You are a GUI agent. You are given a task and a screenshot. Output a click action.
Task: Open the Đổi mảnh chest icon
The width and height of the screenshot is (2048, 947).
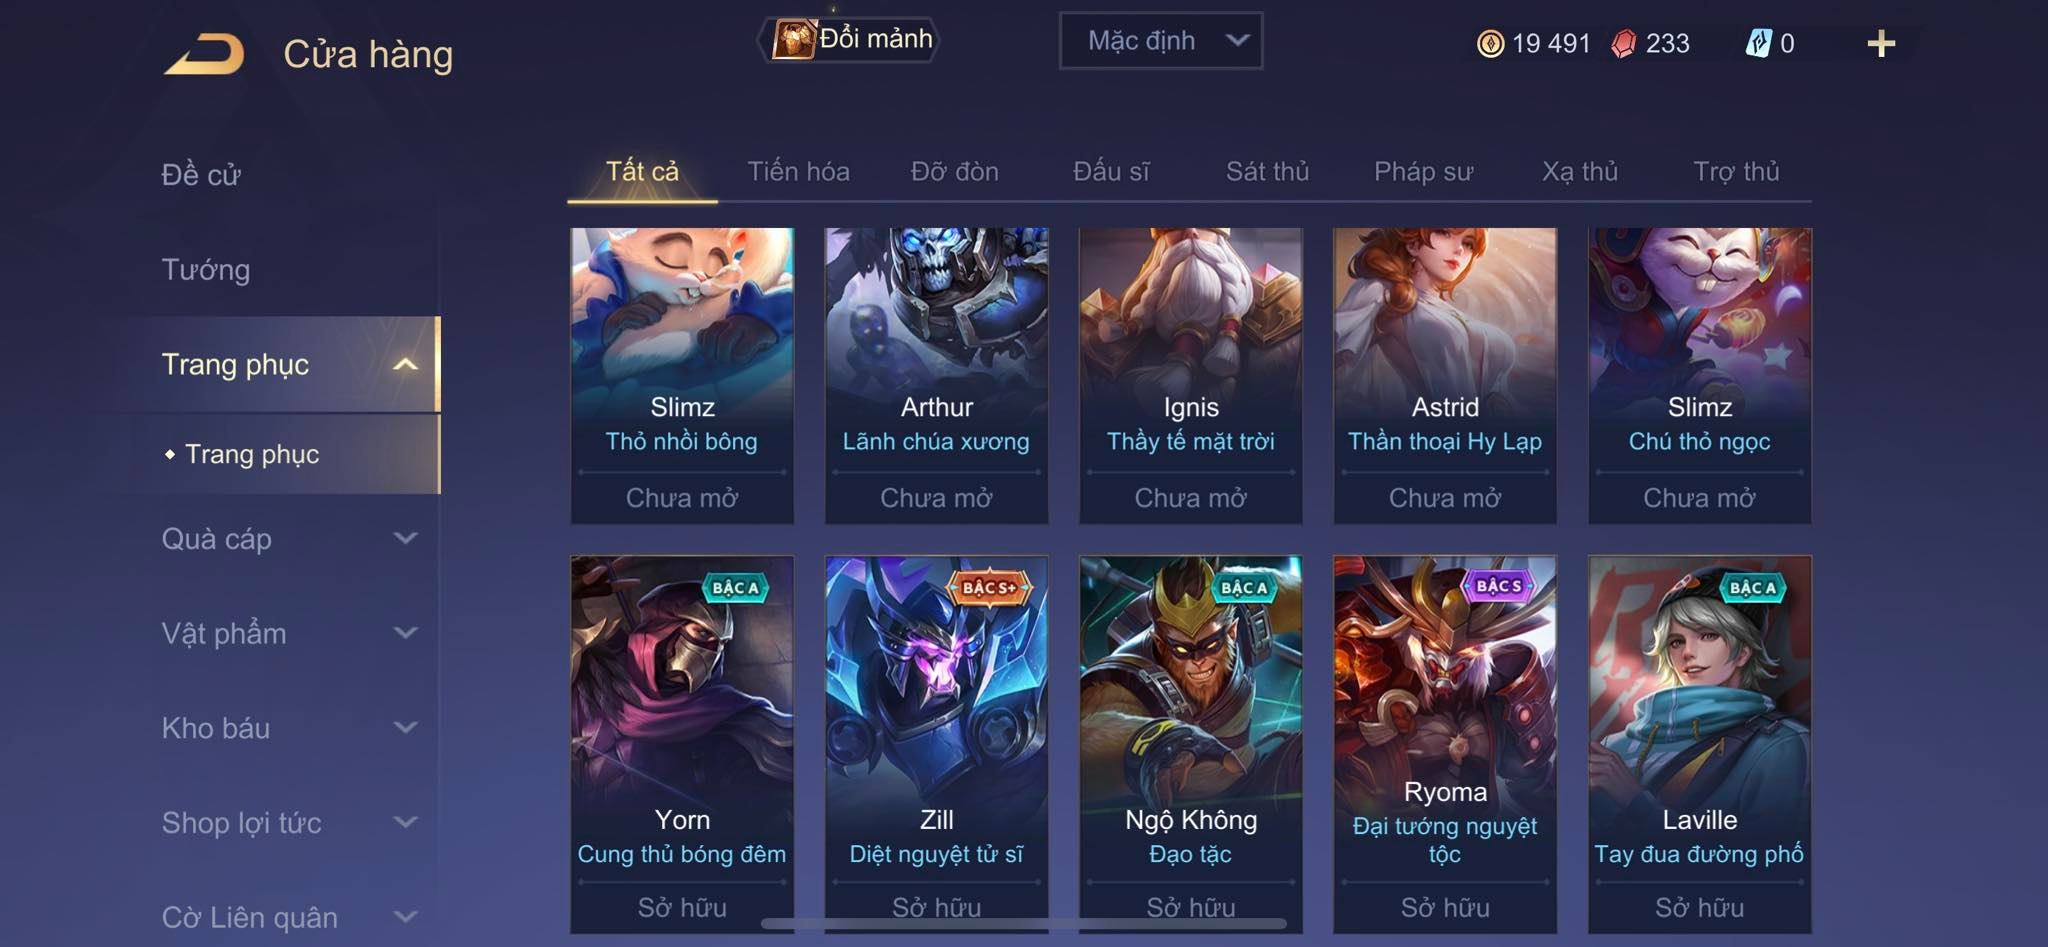(x=793, y=40)
